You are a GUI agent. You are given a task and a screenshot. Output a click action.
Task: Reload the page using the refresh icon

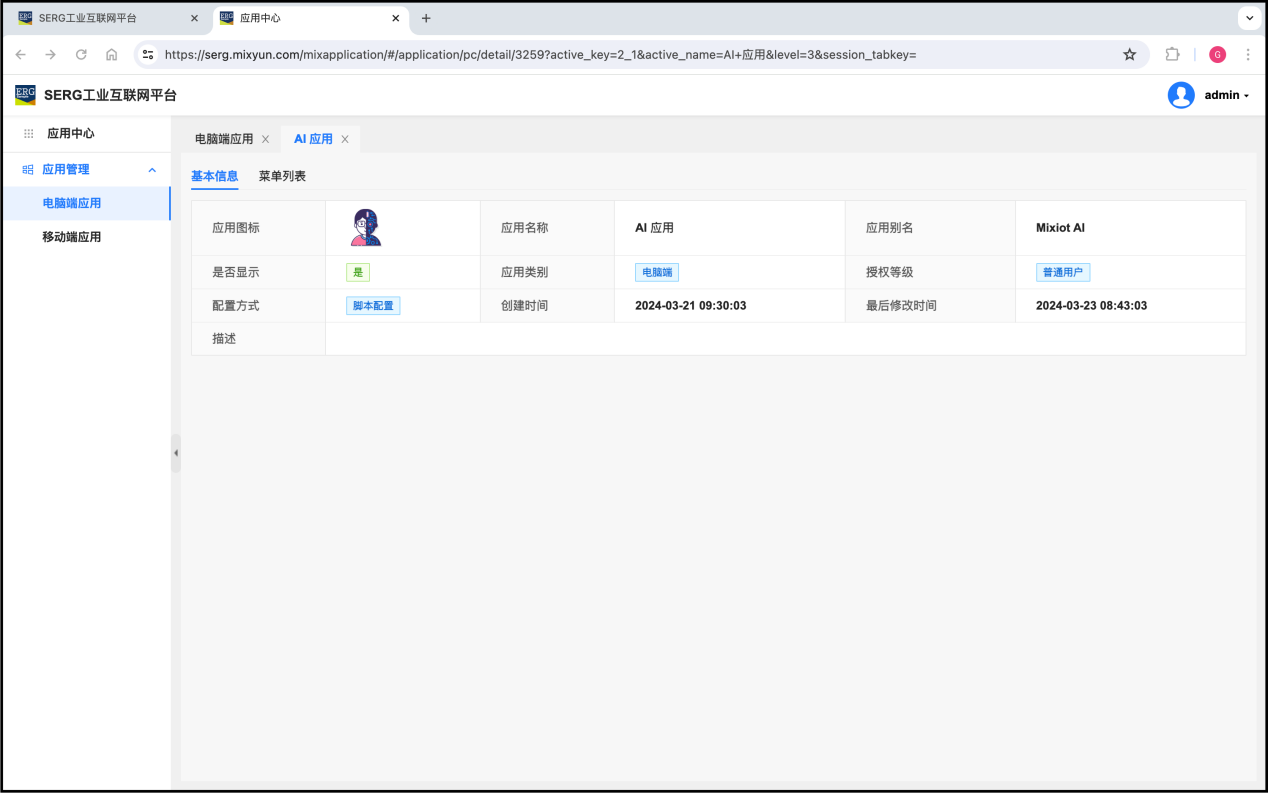(x=81, y=55)
